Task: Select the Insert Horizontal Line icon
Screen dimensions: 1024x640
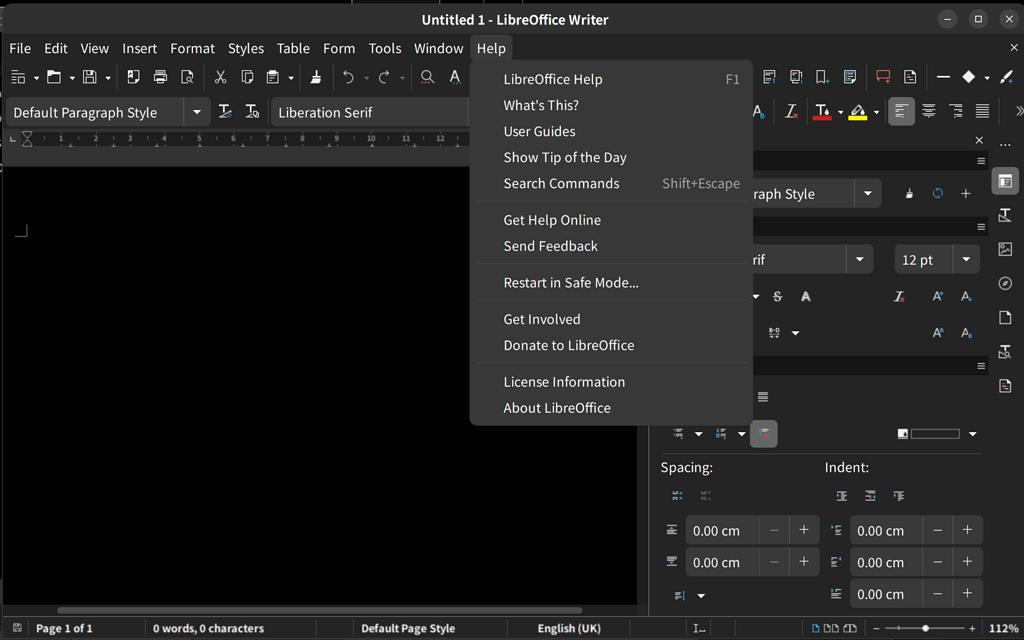Action: tap(943, 76)
